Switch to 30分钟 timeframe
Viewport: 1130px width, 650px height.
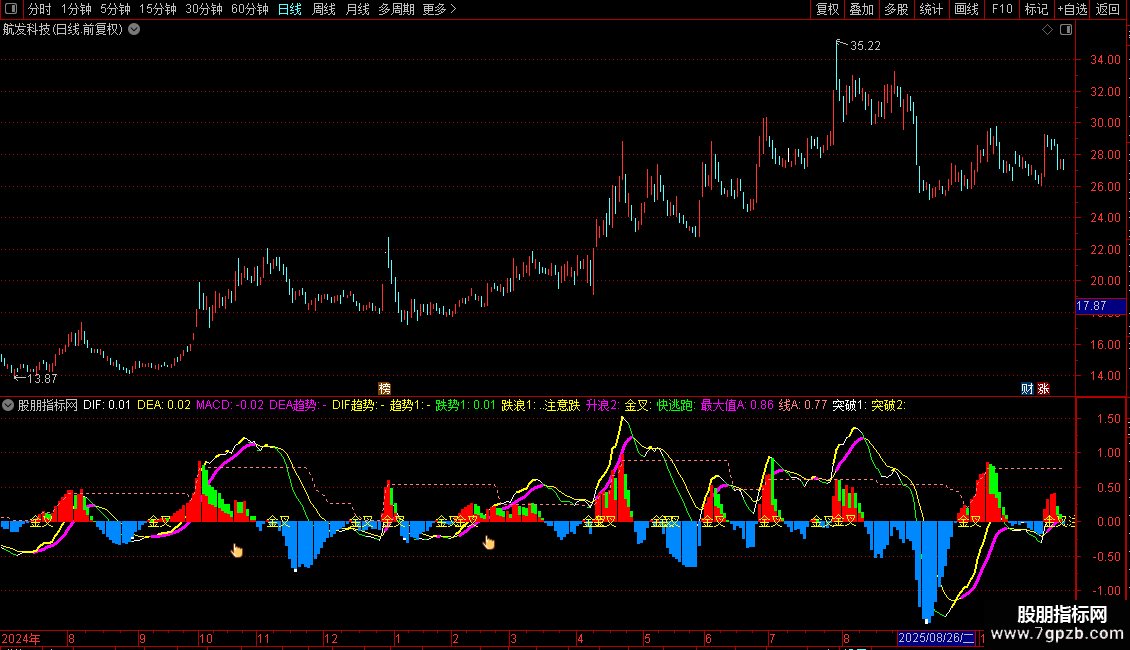(204, 9)
